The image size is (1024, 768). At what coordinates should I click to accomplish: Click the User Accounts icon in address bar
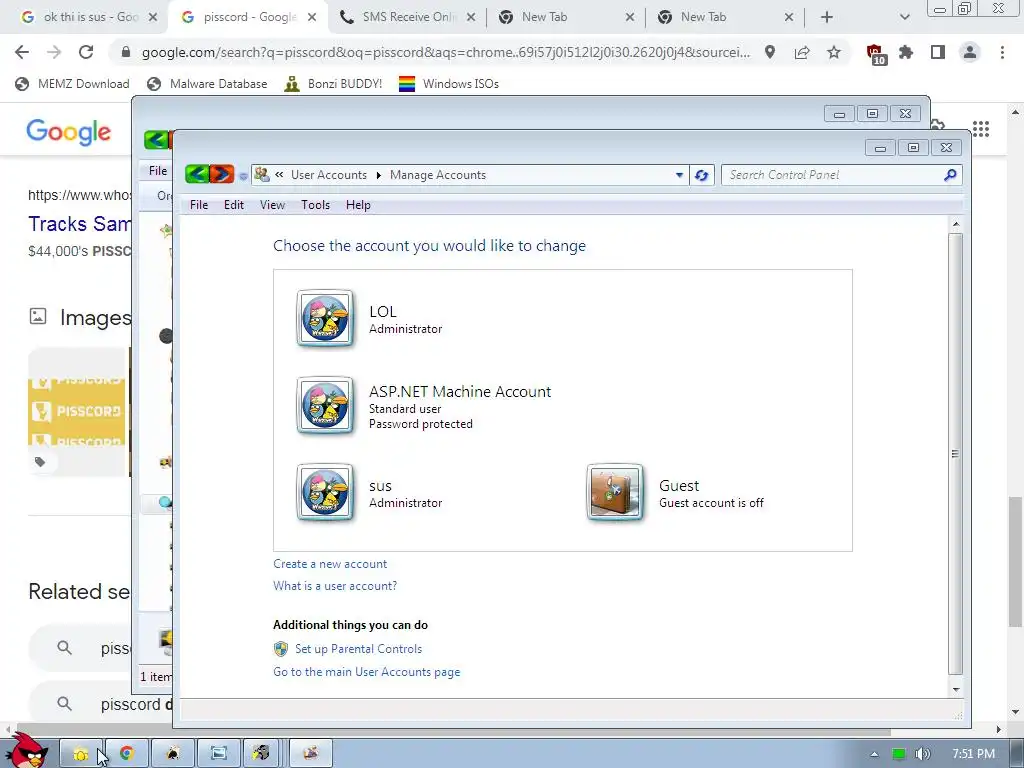(262, 174)
